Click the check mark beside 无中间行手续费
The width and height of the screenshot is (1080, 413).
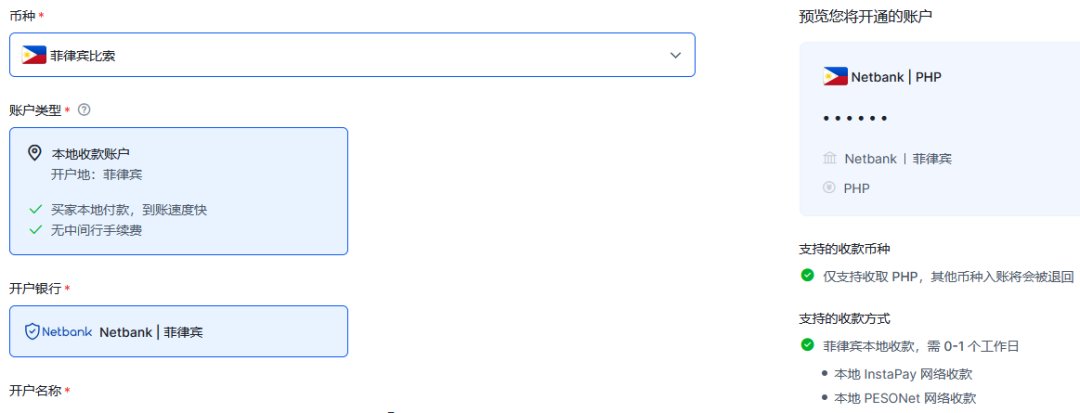[x=35, y=230]
